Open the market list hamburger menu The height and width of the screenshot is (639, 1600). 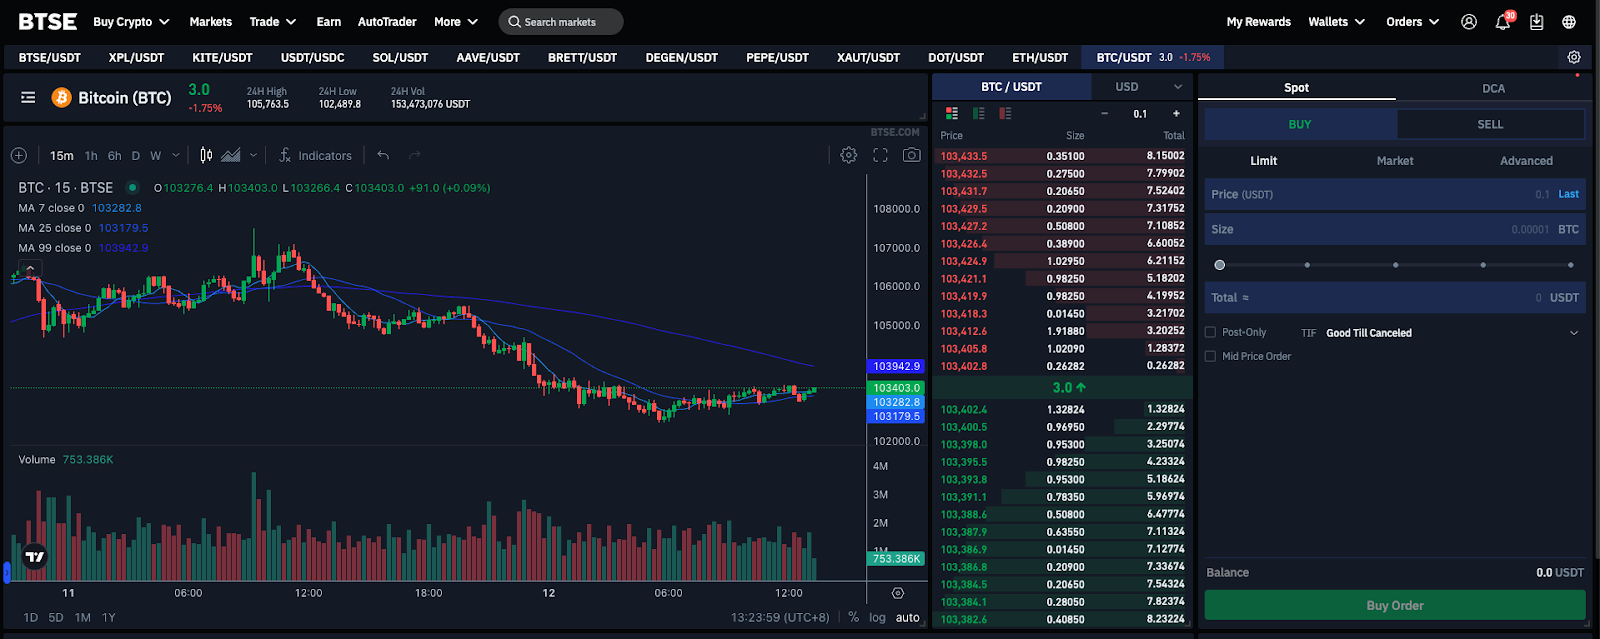point(28,97)
